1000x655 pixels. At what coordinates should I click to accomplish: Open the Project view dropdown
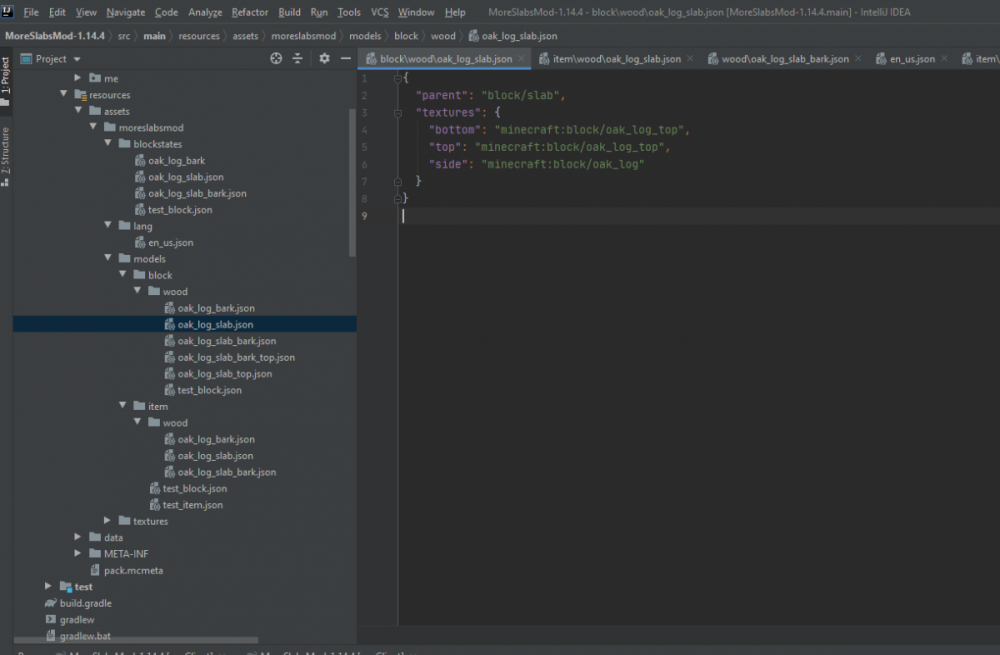[x=77, y=59]
